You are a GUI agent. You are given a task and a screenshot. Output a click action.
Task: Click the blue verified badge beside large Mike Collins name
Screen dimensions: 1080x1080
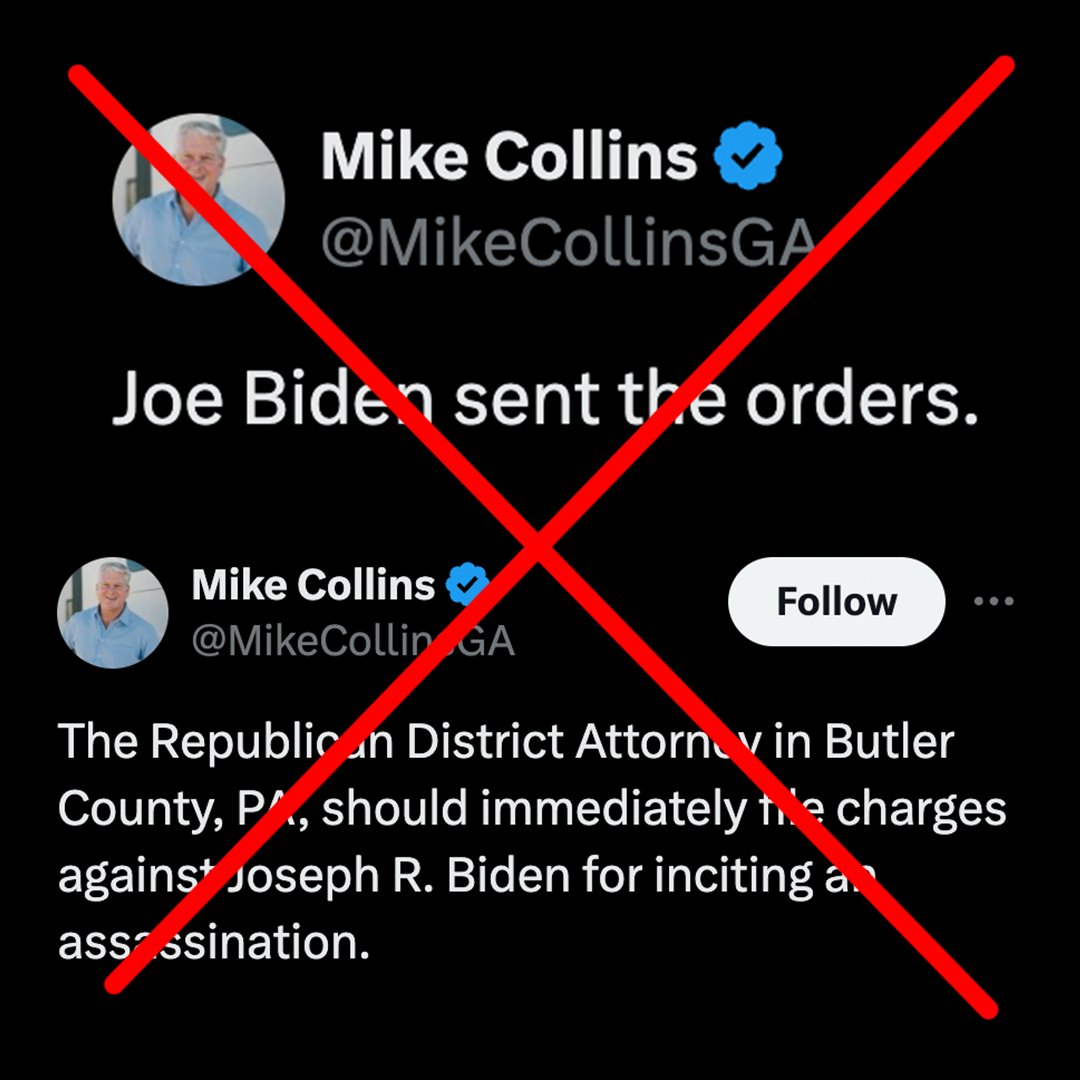(747, 156)
